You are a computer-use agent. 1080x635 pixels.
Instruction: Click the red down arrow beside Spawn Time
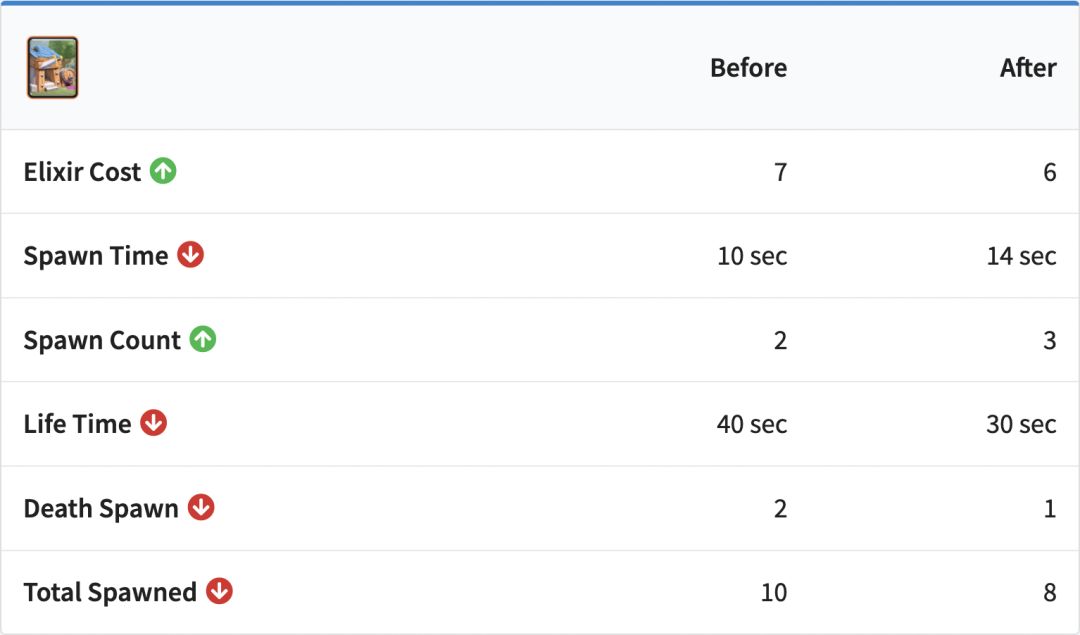(190, 255)
